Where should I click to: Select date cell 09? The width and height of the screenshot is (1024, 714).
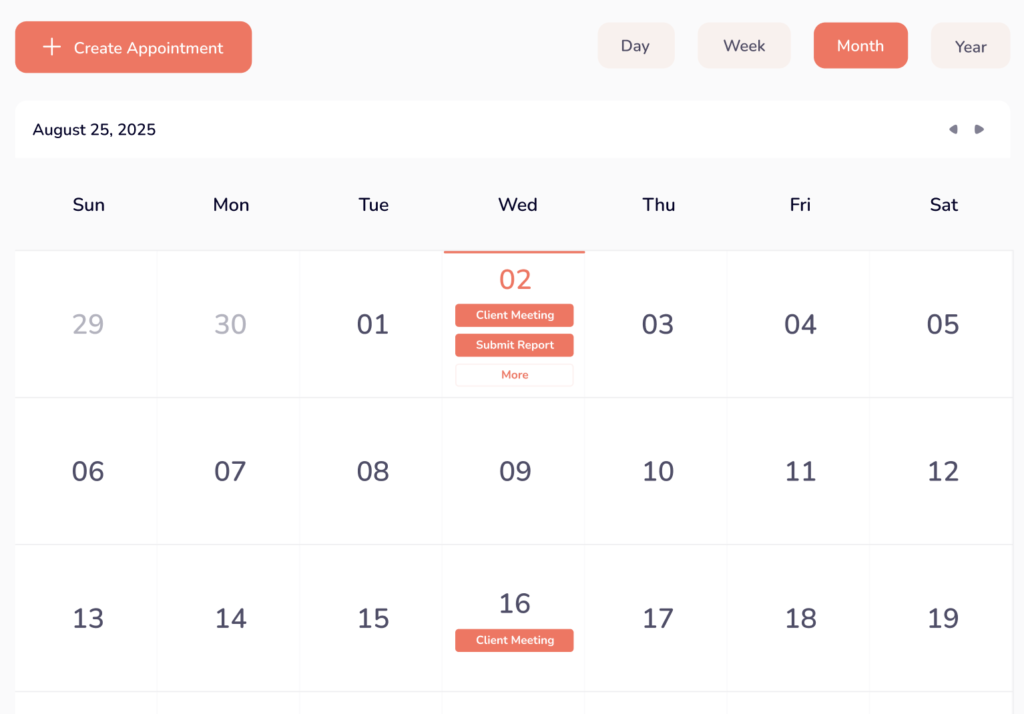[x=515, y=471]
